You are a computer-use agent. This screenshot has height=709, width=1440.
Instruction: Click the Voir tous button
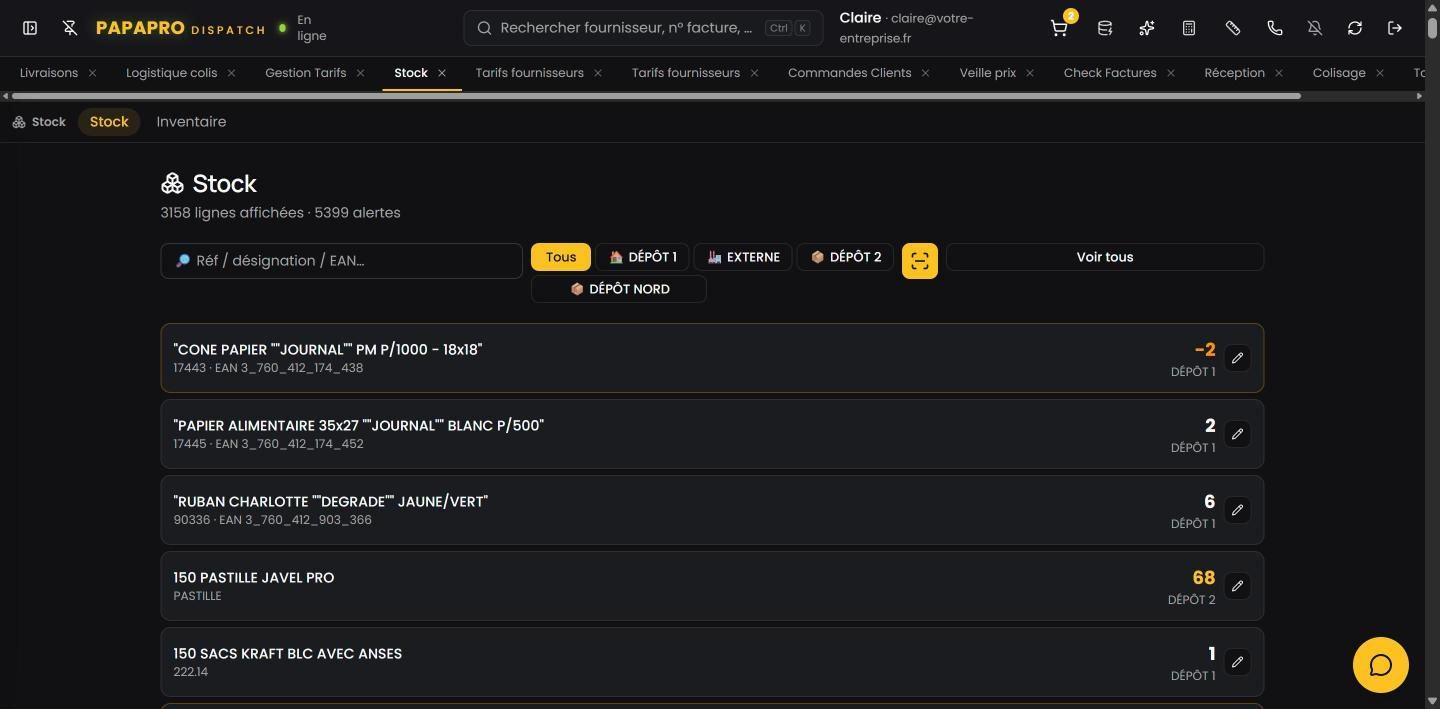click(x=1105, y=257)
